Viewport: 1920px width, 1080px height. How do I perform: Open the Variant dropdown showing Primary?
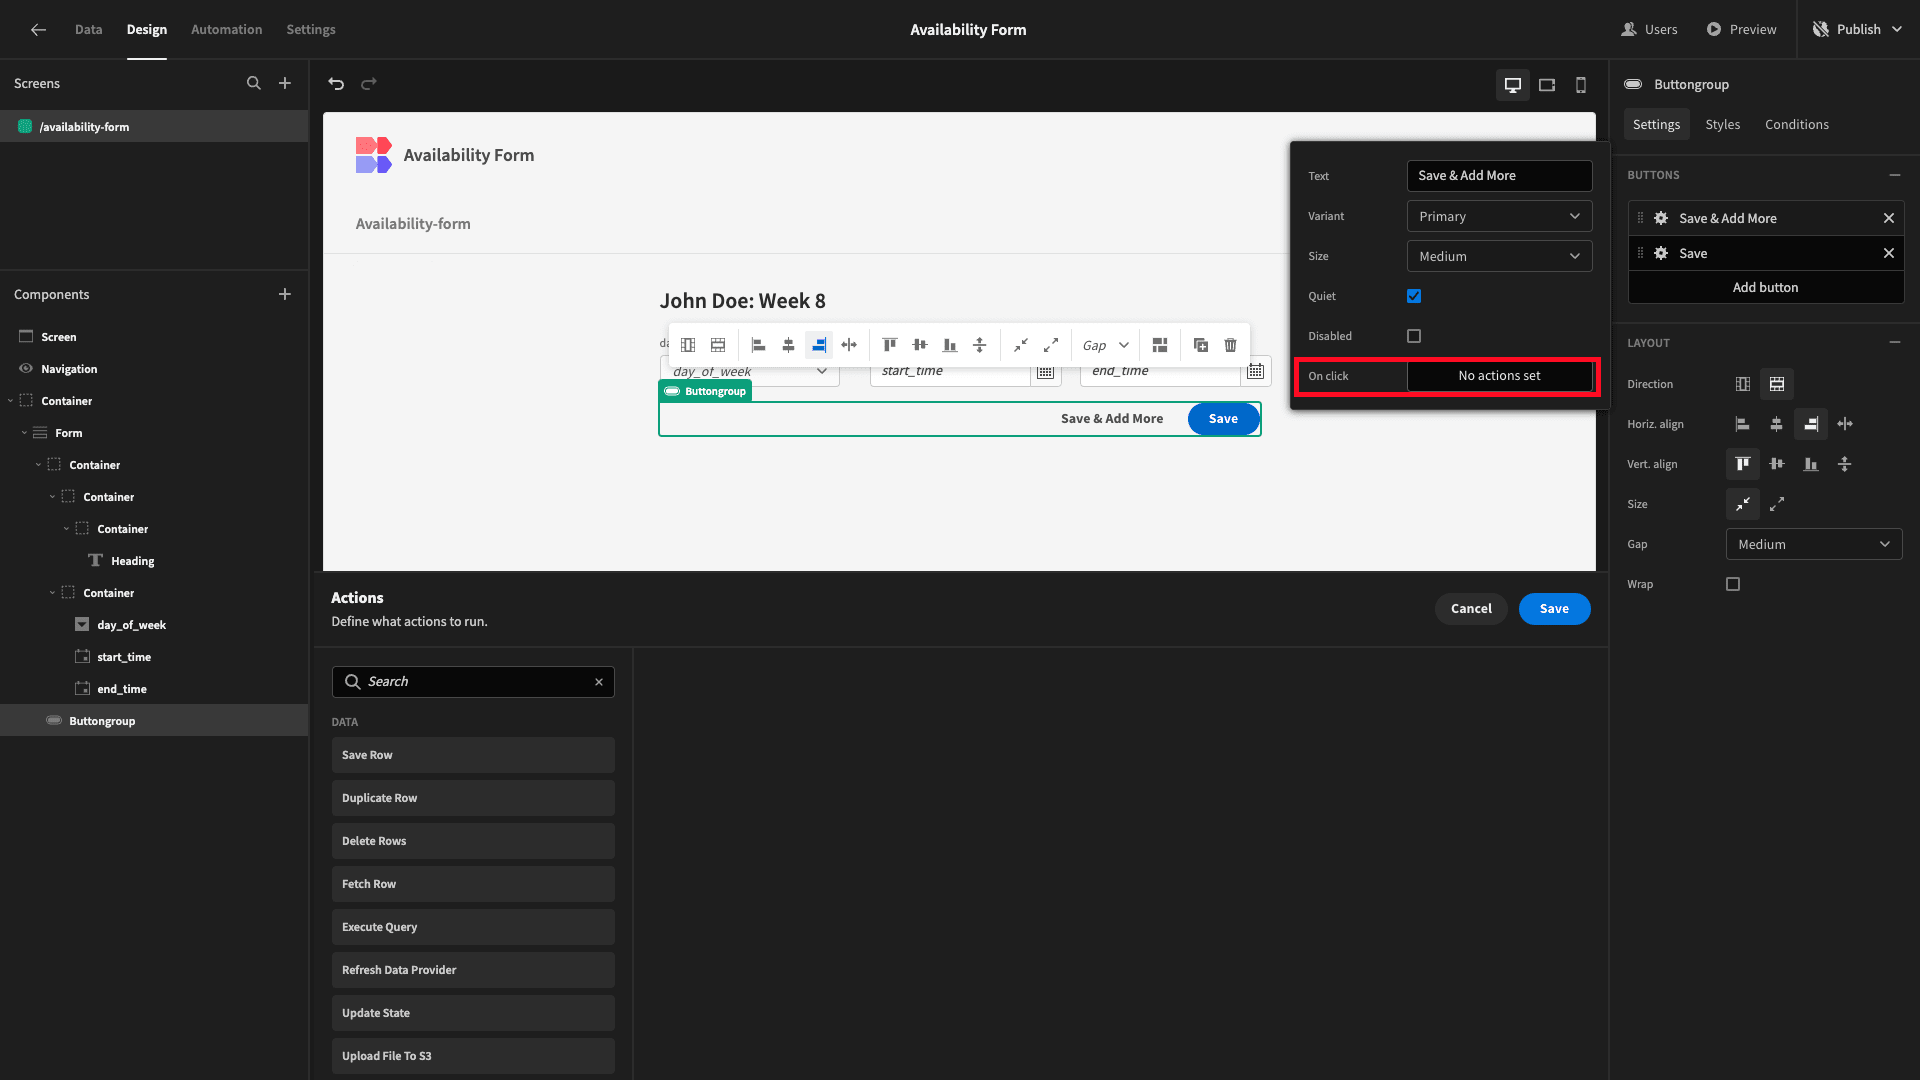1499,216
